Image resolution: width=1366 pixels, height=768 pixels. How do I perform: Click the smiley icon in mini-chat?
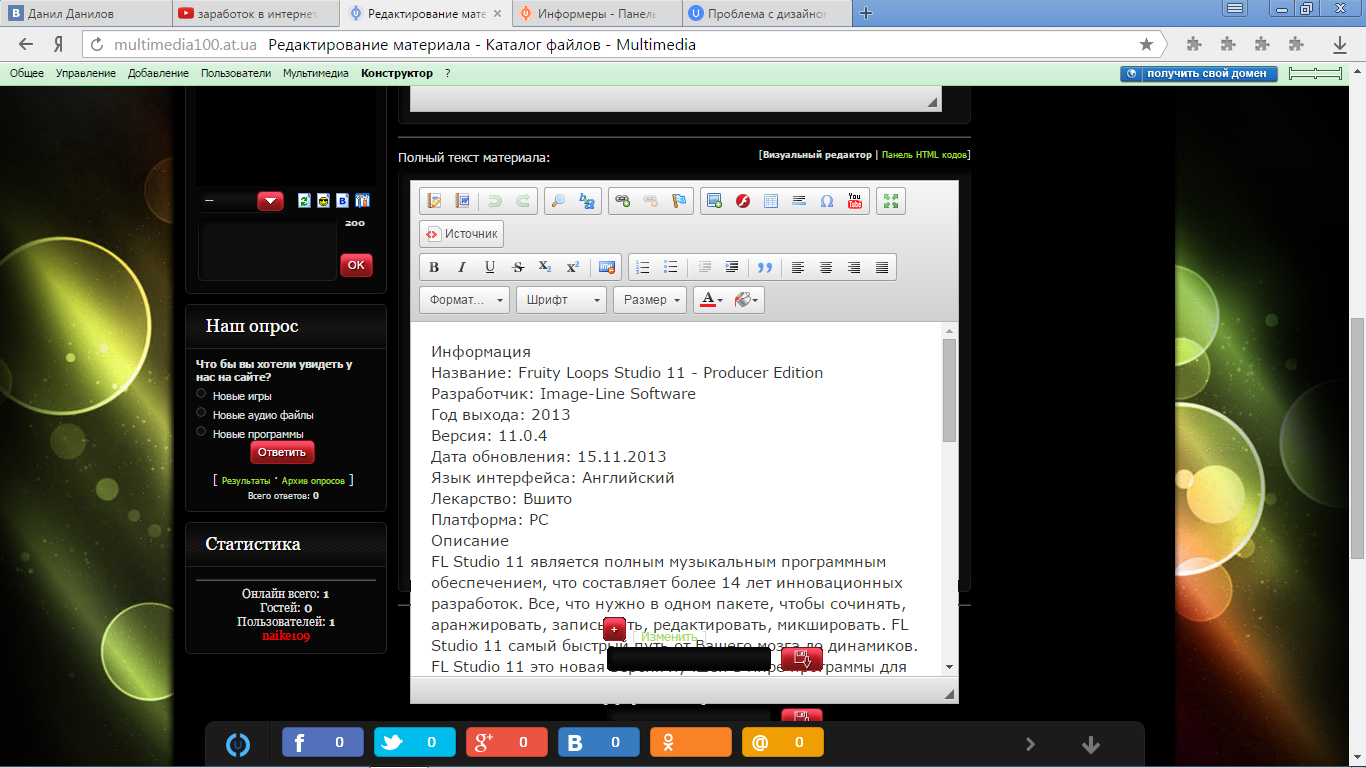[x=323, y=201]
